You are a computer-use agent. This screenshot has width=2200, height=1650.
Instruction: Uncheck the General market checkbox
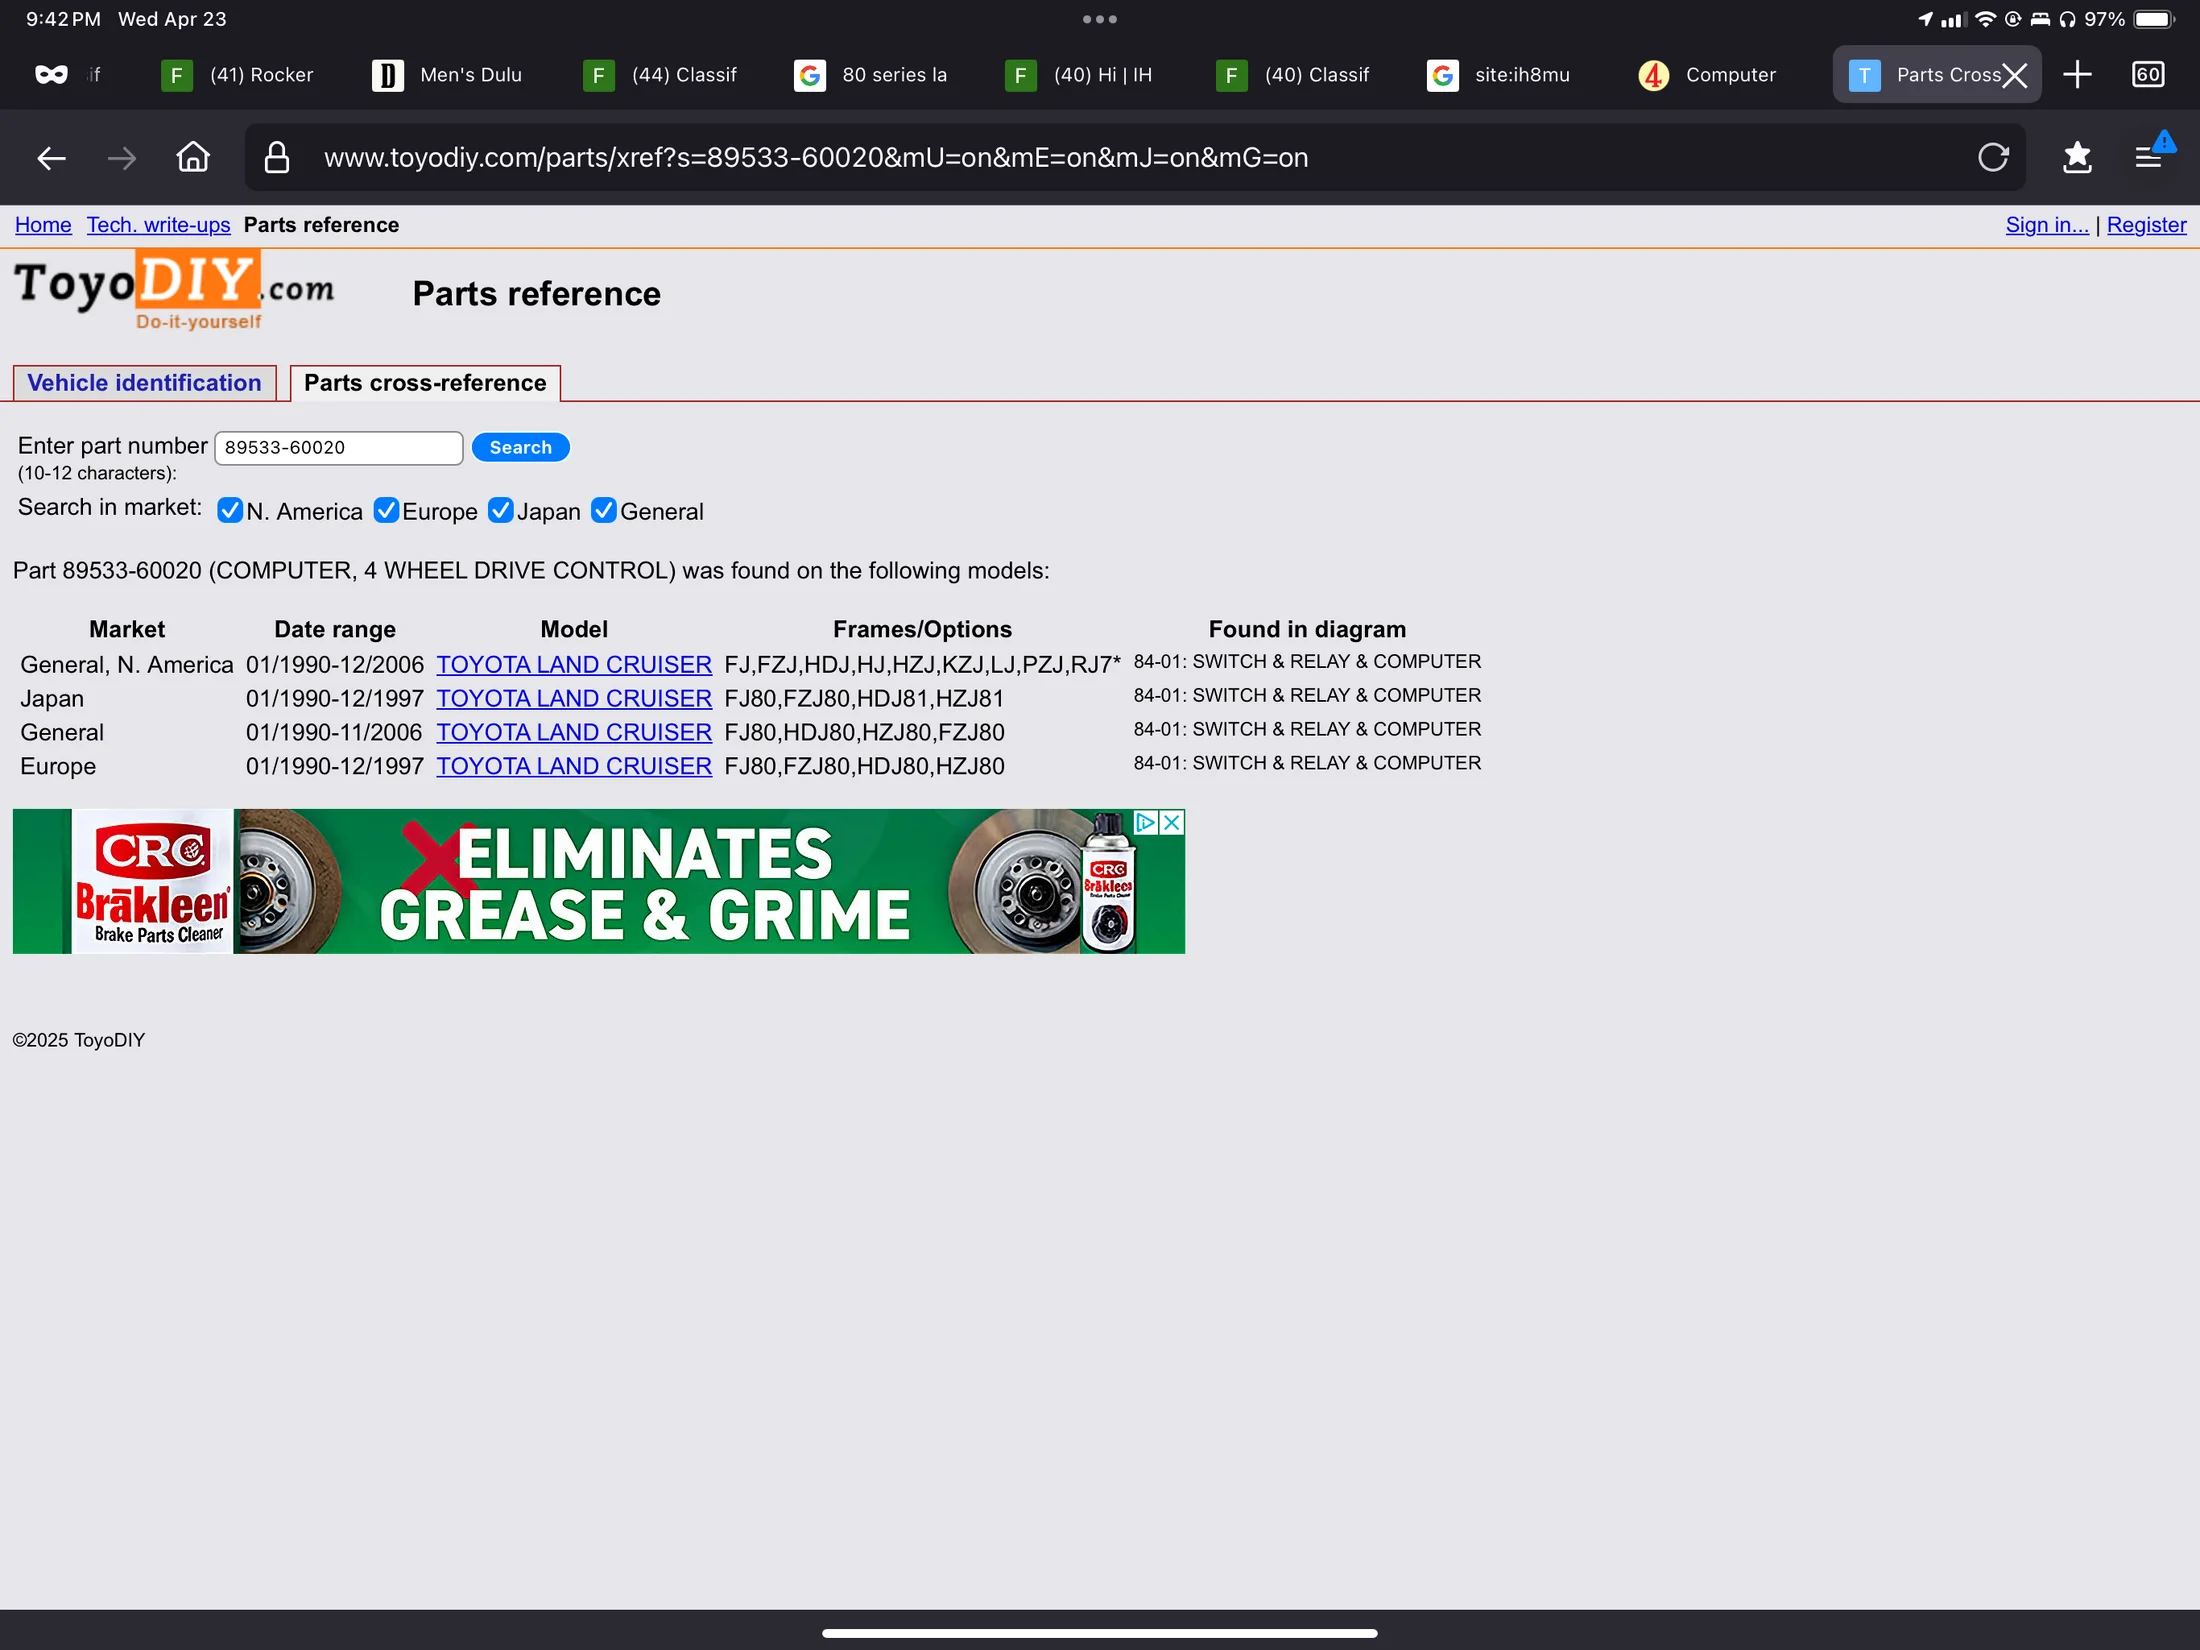coord(604,511)
